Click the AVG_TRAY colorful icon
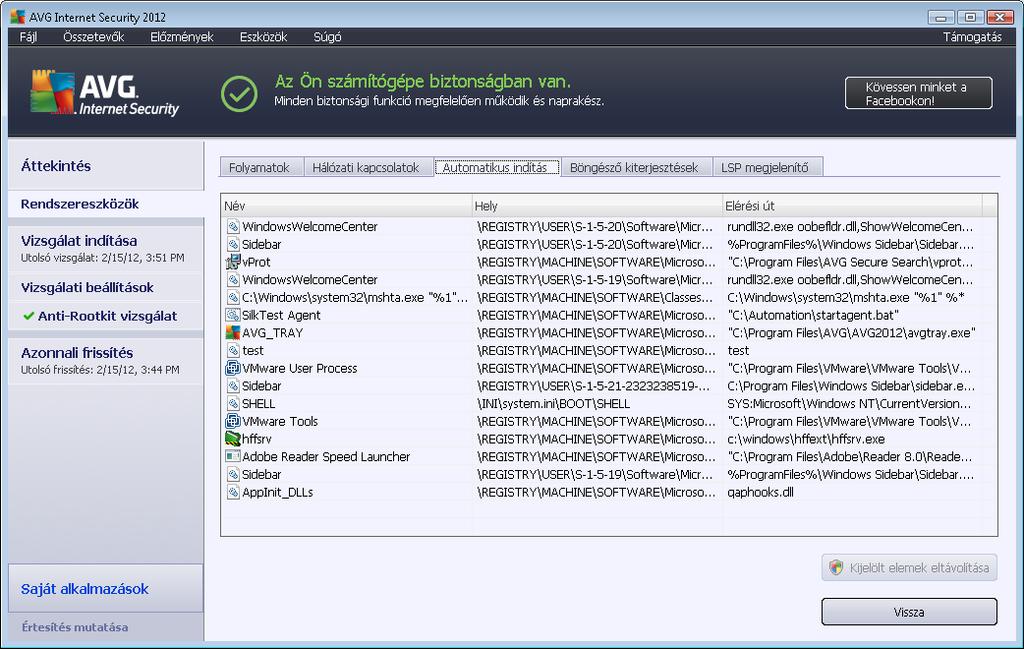 click(x=232, y=332)
